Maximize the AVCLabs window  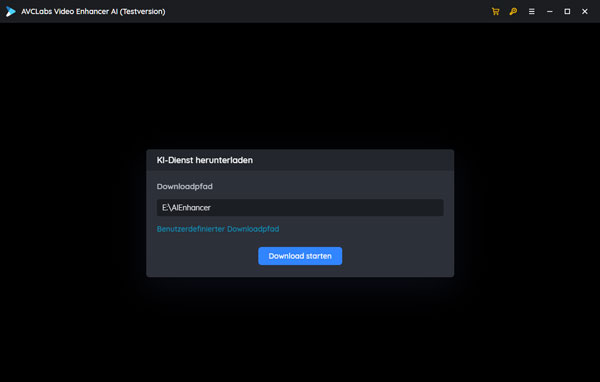tap(567, 11)
